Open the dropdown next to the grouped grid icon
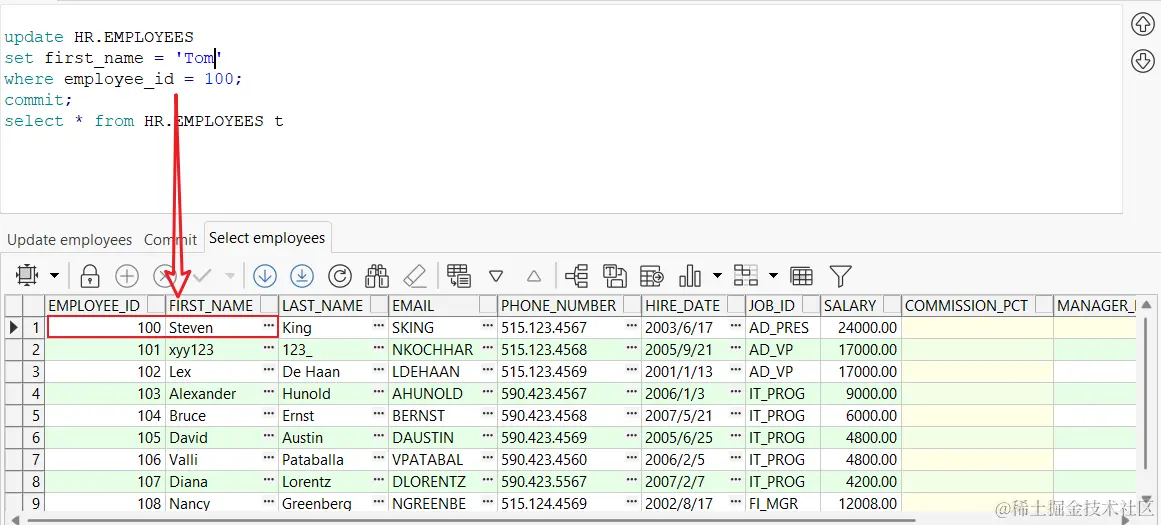Viewport: 1161px width, 525px height. [774, 276]
